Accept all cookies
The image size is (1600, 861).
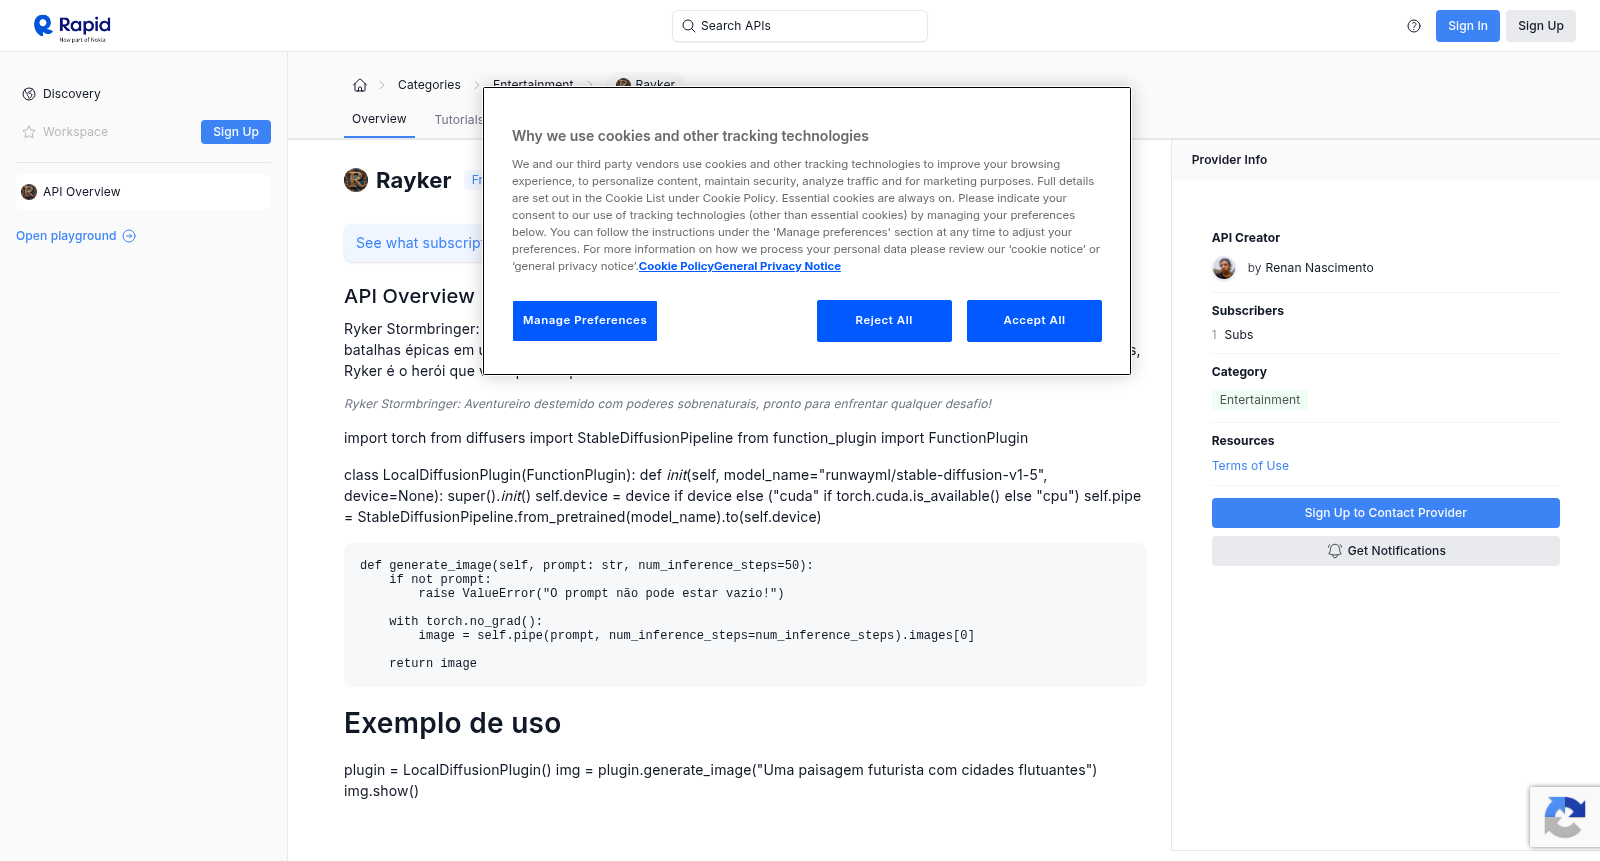click(x=1034, y=321)
